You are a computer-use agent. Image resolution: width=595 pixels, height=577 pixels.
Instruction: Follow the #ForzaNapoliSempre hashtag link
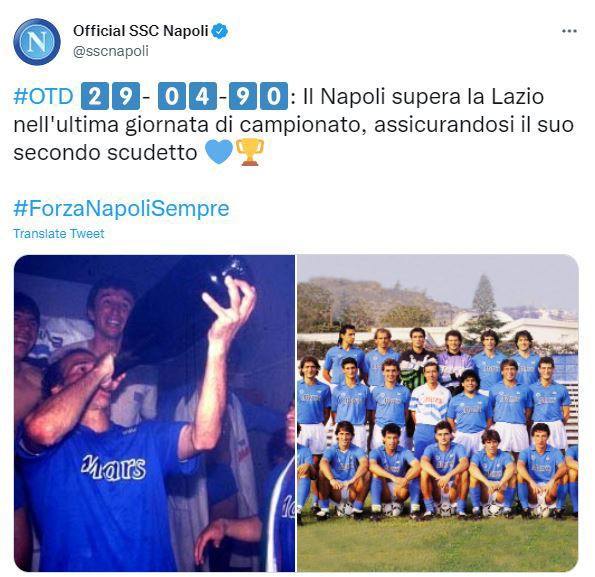pyautogui.click(x=121, y=208)
